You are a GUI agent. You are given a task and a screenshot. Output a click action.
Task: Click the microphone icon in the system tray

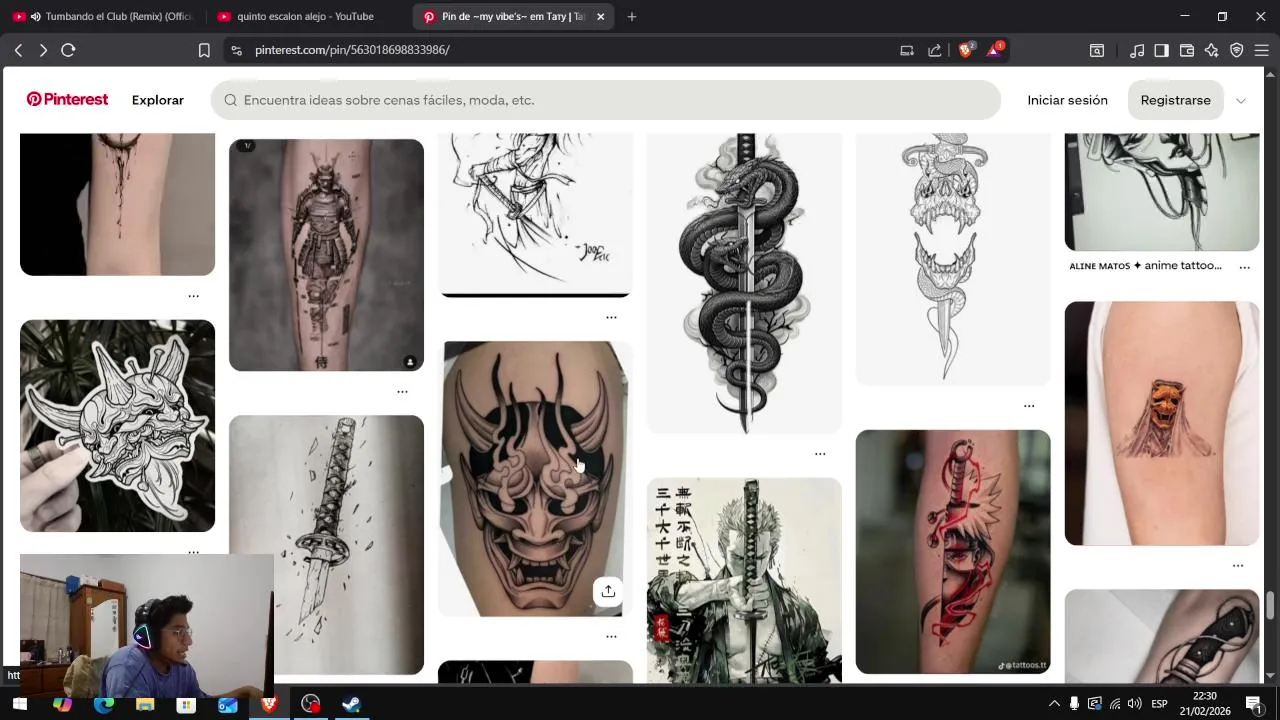click(1074, 704)
